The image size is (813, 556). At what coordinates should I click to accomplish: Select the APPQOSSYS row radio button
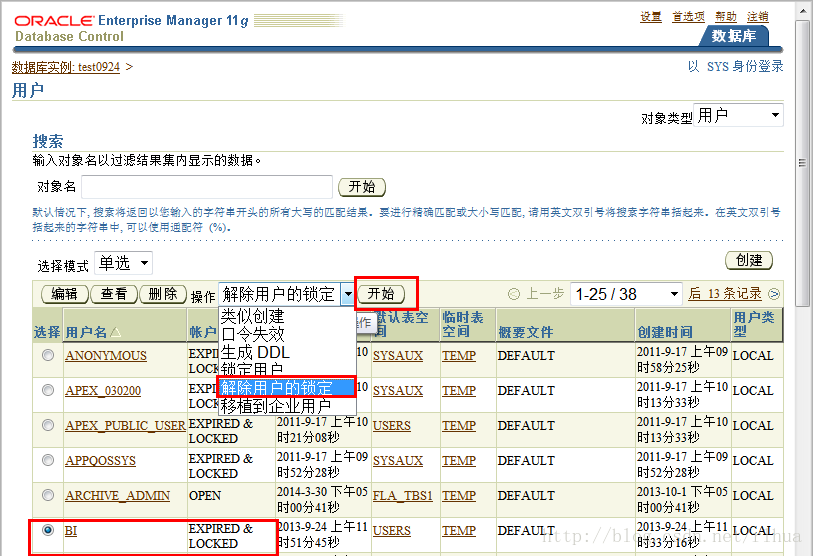(48, 460)
